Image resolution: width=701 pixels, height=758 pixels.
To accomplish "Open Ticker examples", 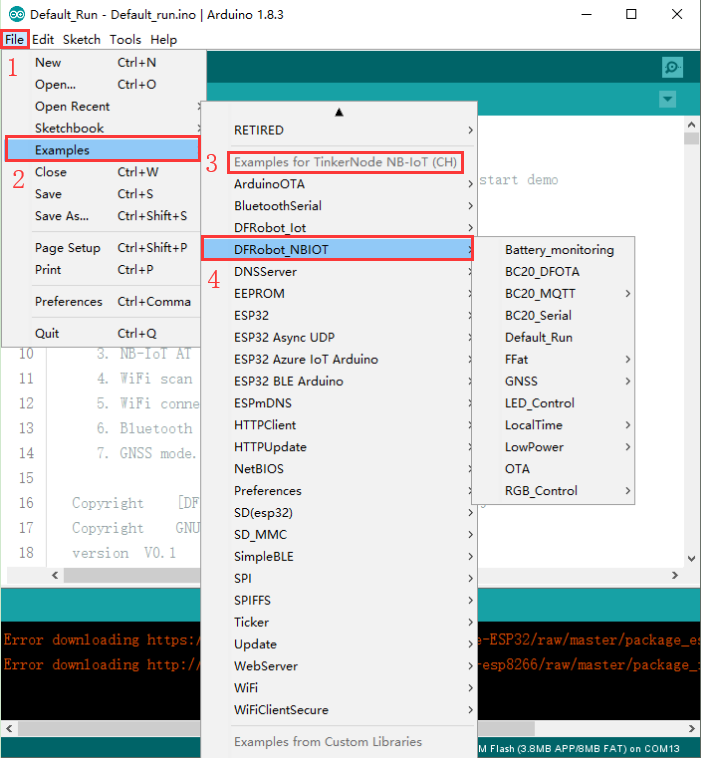I will 339,622.
